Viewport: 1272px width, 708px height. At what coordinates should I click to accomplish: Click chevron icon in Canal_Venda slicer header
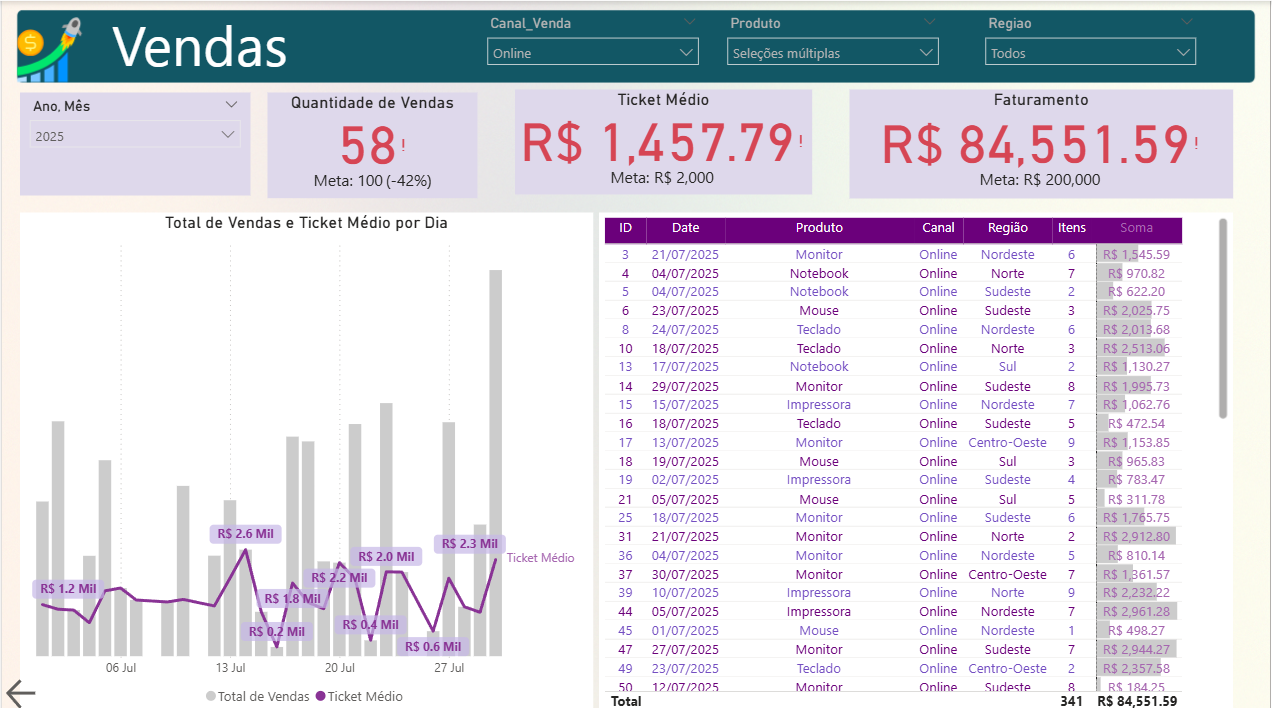(x=689, y=22)
